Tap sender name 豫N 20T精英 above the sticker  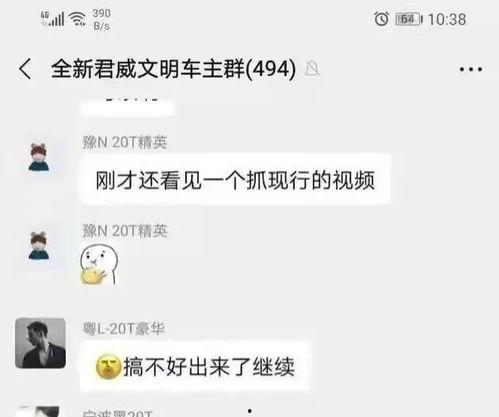[x=124, y=231]
